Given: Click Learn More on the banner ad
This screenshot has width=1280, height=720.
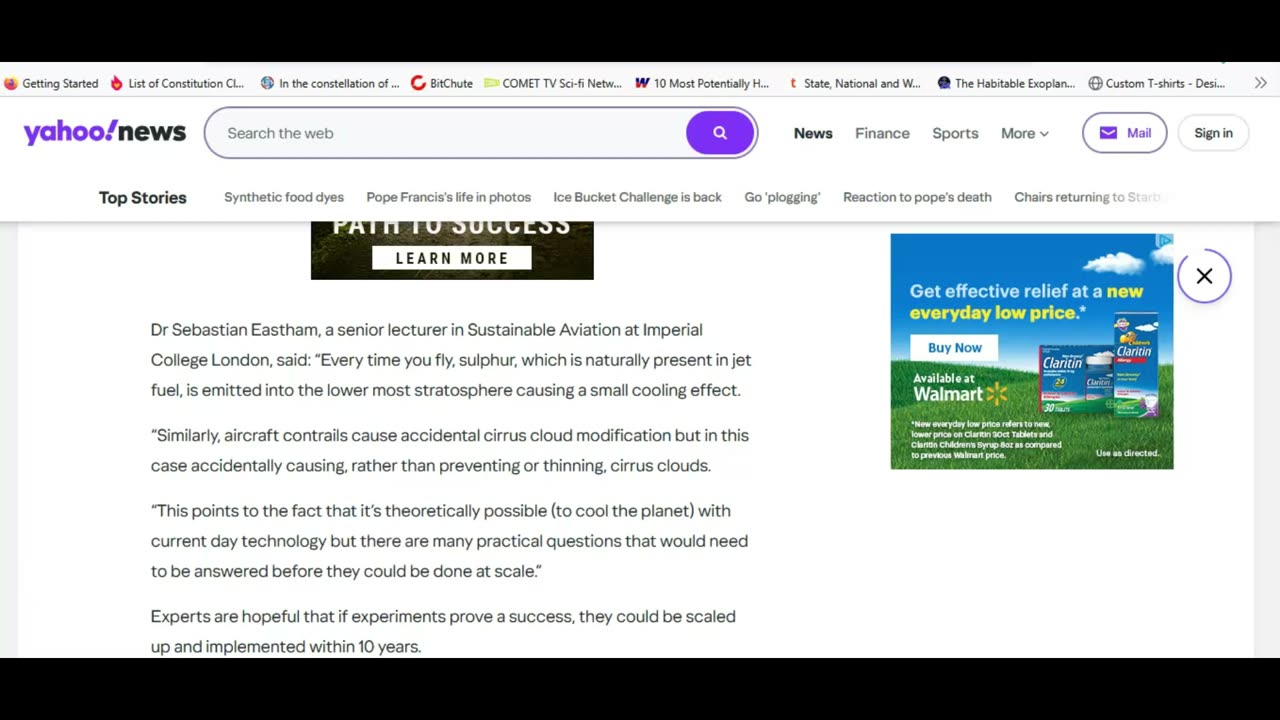Looking at the screenshot, I should [x=452, y=258].
